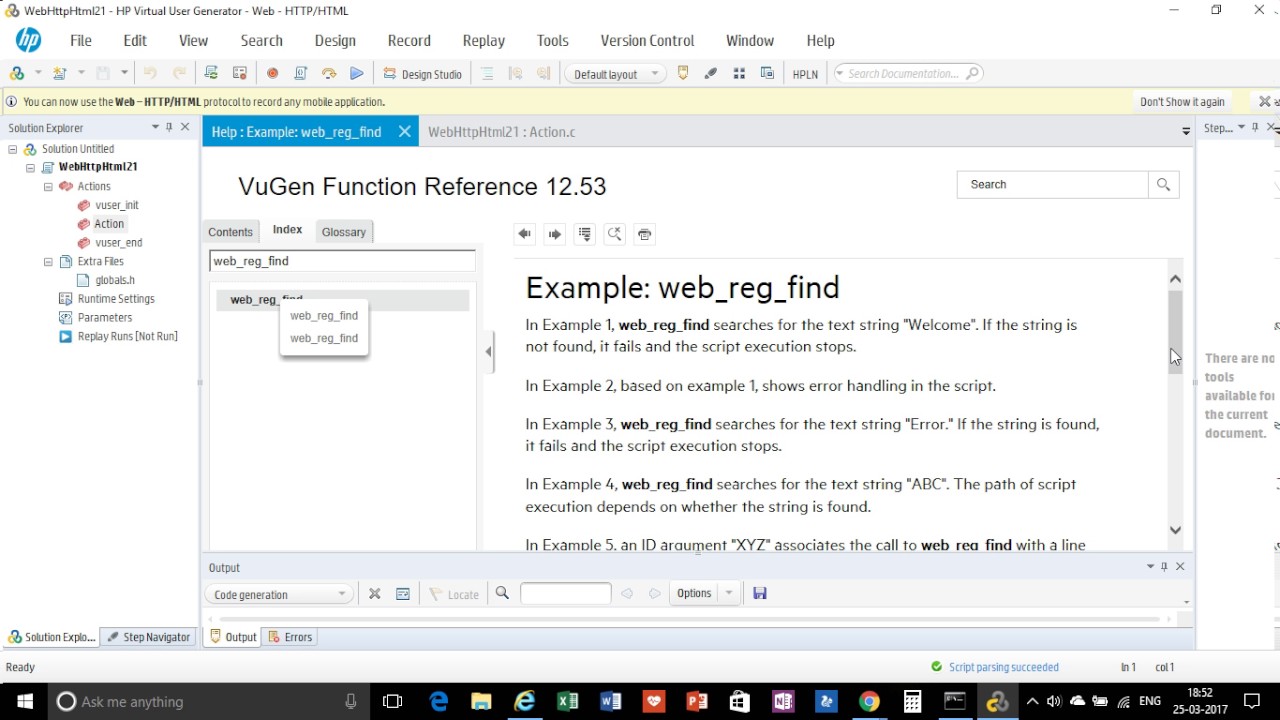
Task: Open Runtime Settings in Solution Explorer
Action: pos(116,299)
